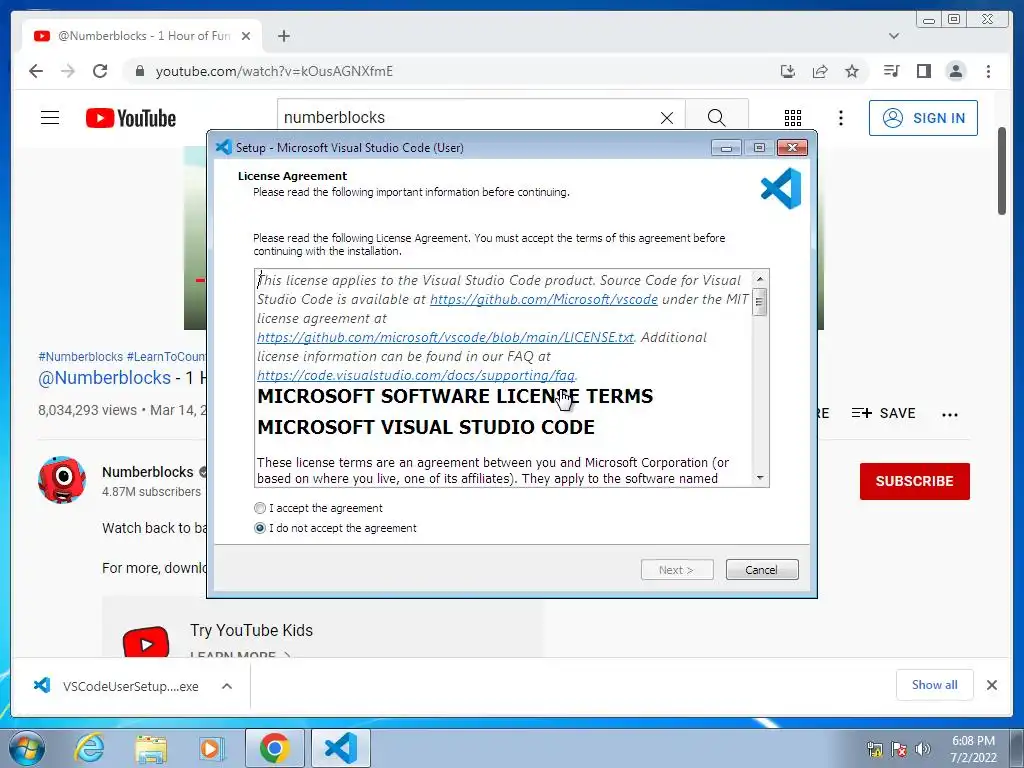
Task: Close the Chrome downloads bar
Action: coord(991,684)
